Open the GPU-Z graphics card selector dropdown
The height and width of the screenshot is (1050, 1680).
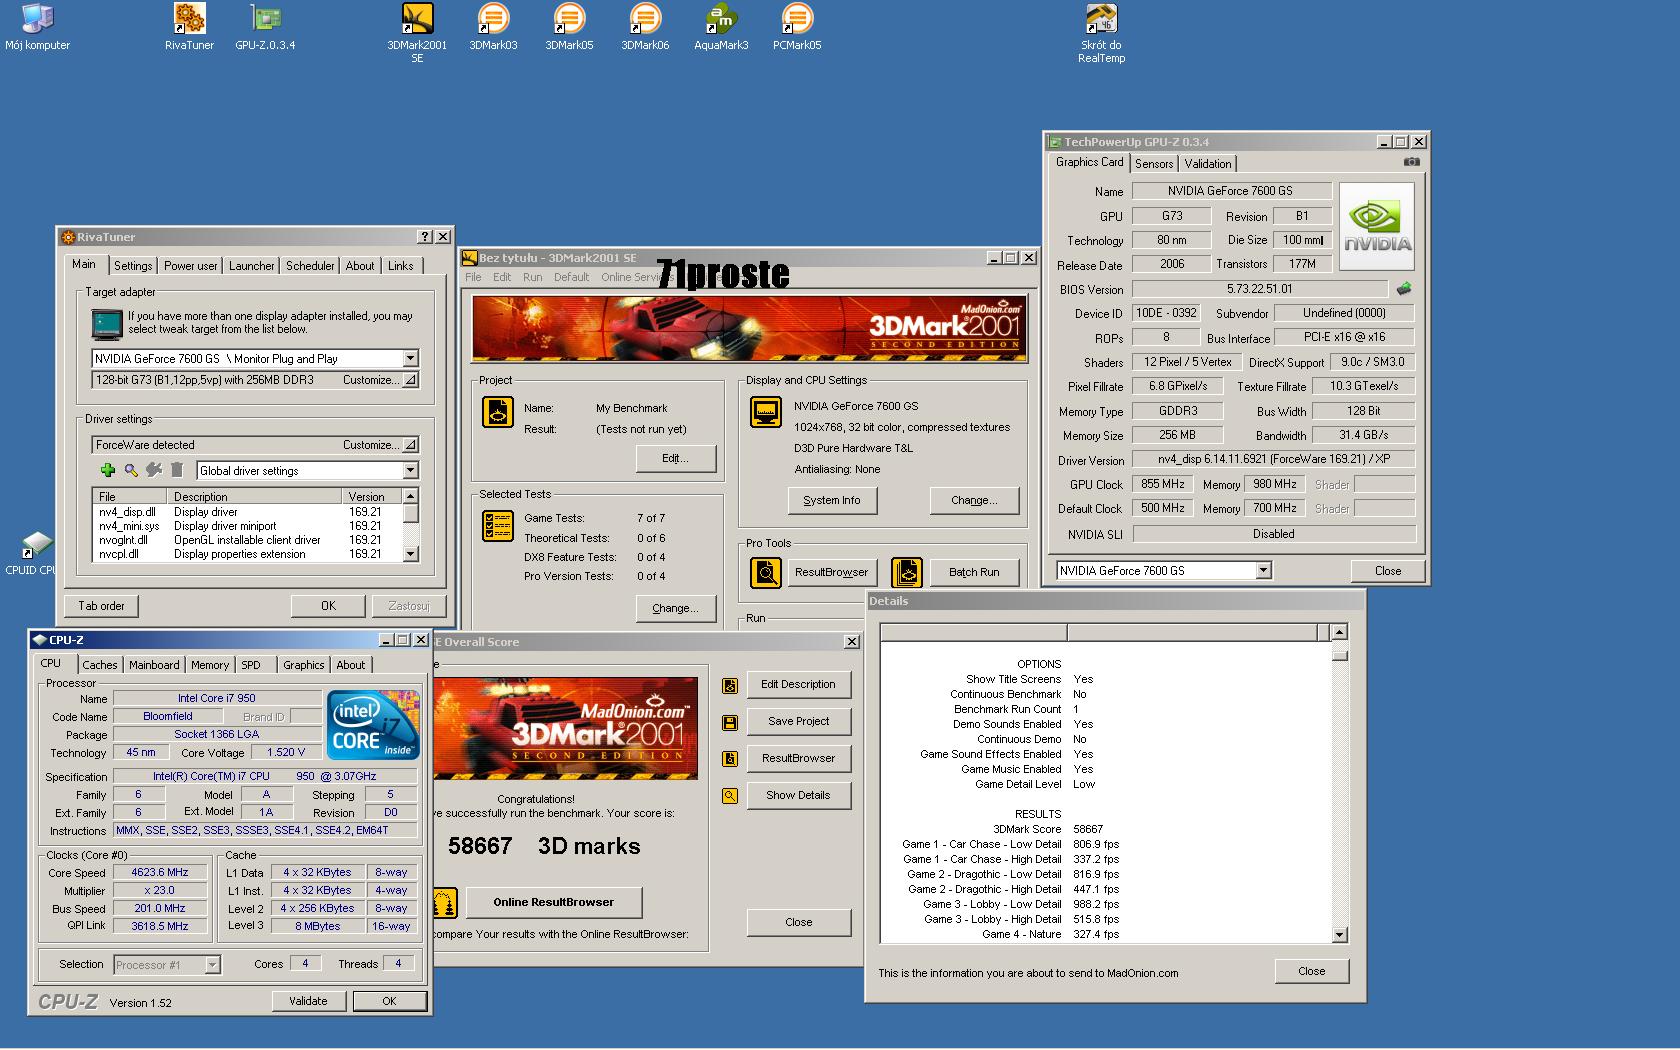tap(1263, 570)
